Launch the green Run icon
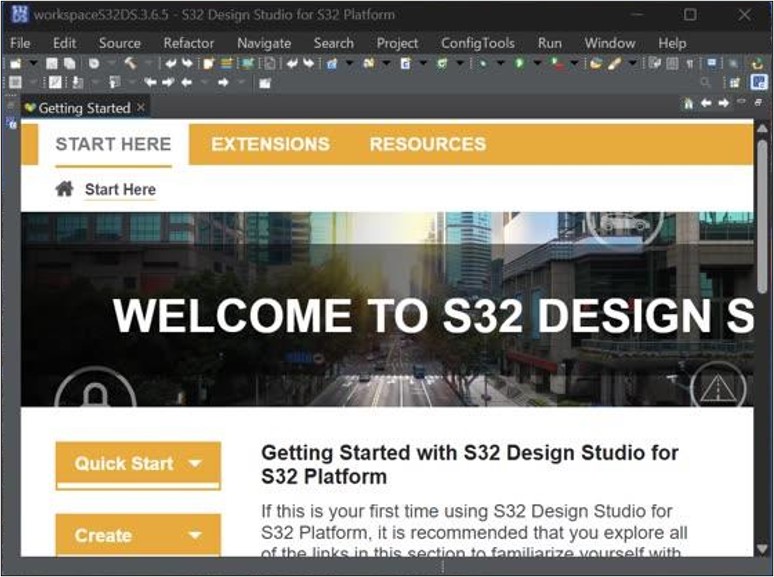The height and width of the screenshot is (577, 774). 519,63
